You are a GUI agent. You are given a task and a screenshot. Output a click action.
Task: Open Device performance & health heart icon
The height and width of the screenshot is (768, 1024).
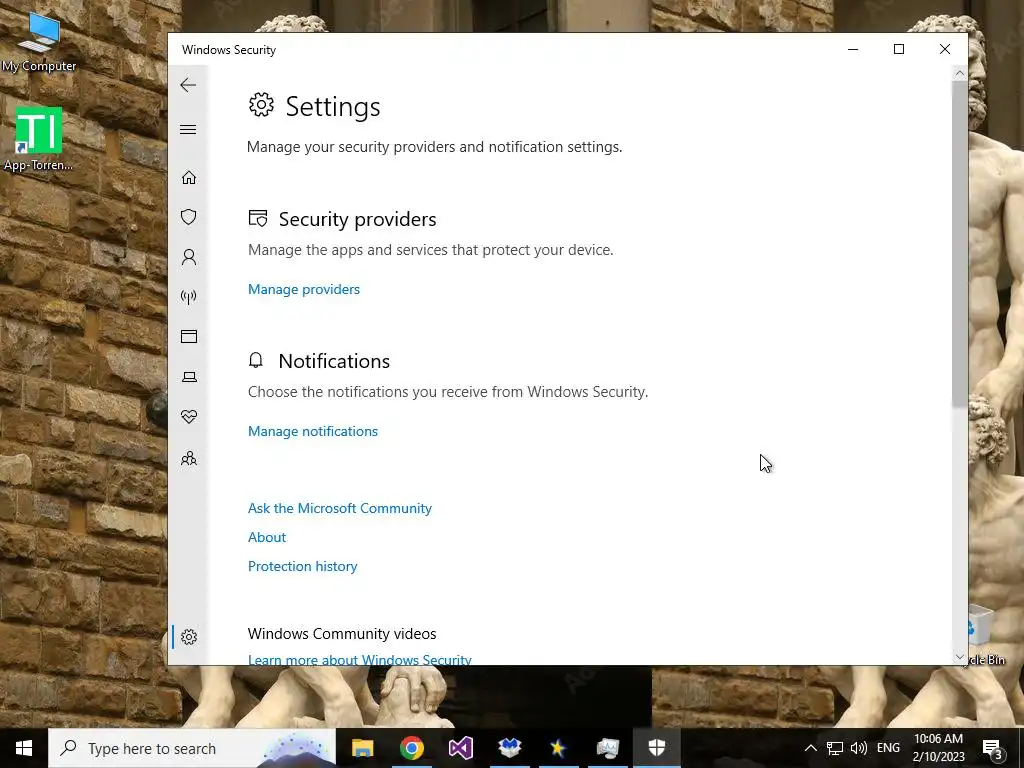[189, 417]
